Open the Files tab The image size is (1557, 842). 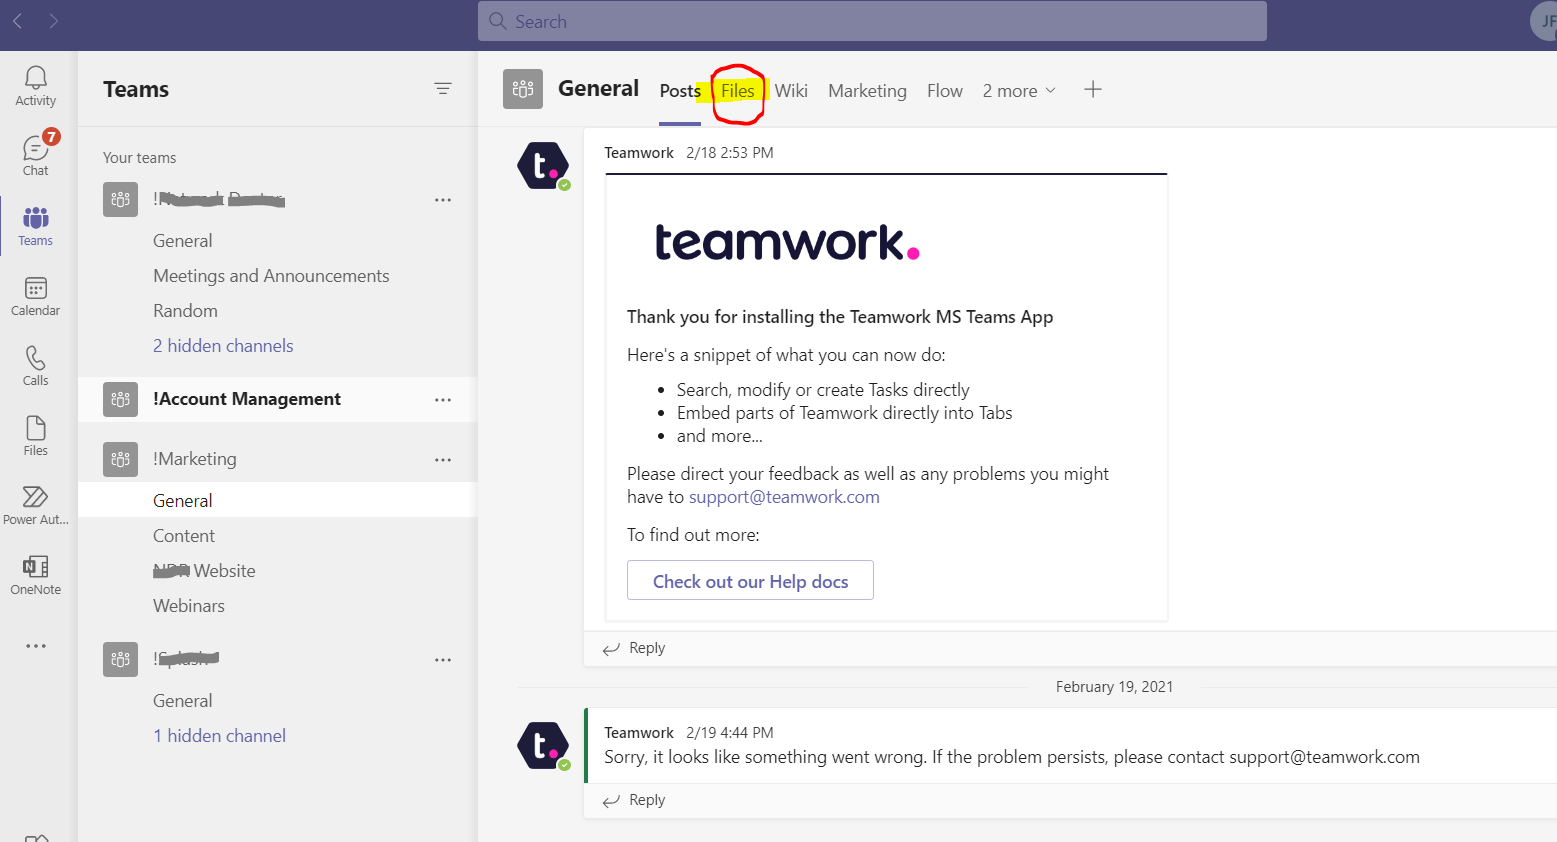point(738,91)
